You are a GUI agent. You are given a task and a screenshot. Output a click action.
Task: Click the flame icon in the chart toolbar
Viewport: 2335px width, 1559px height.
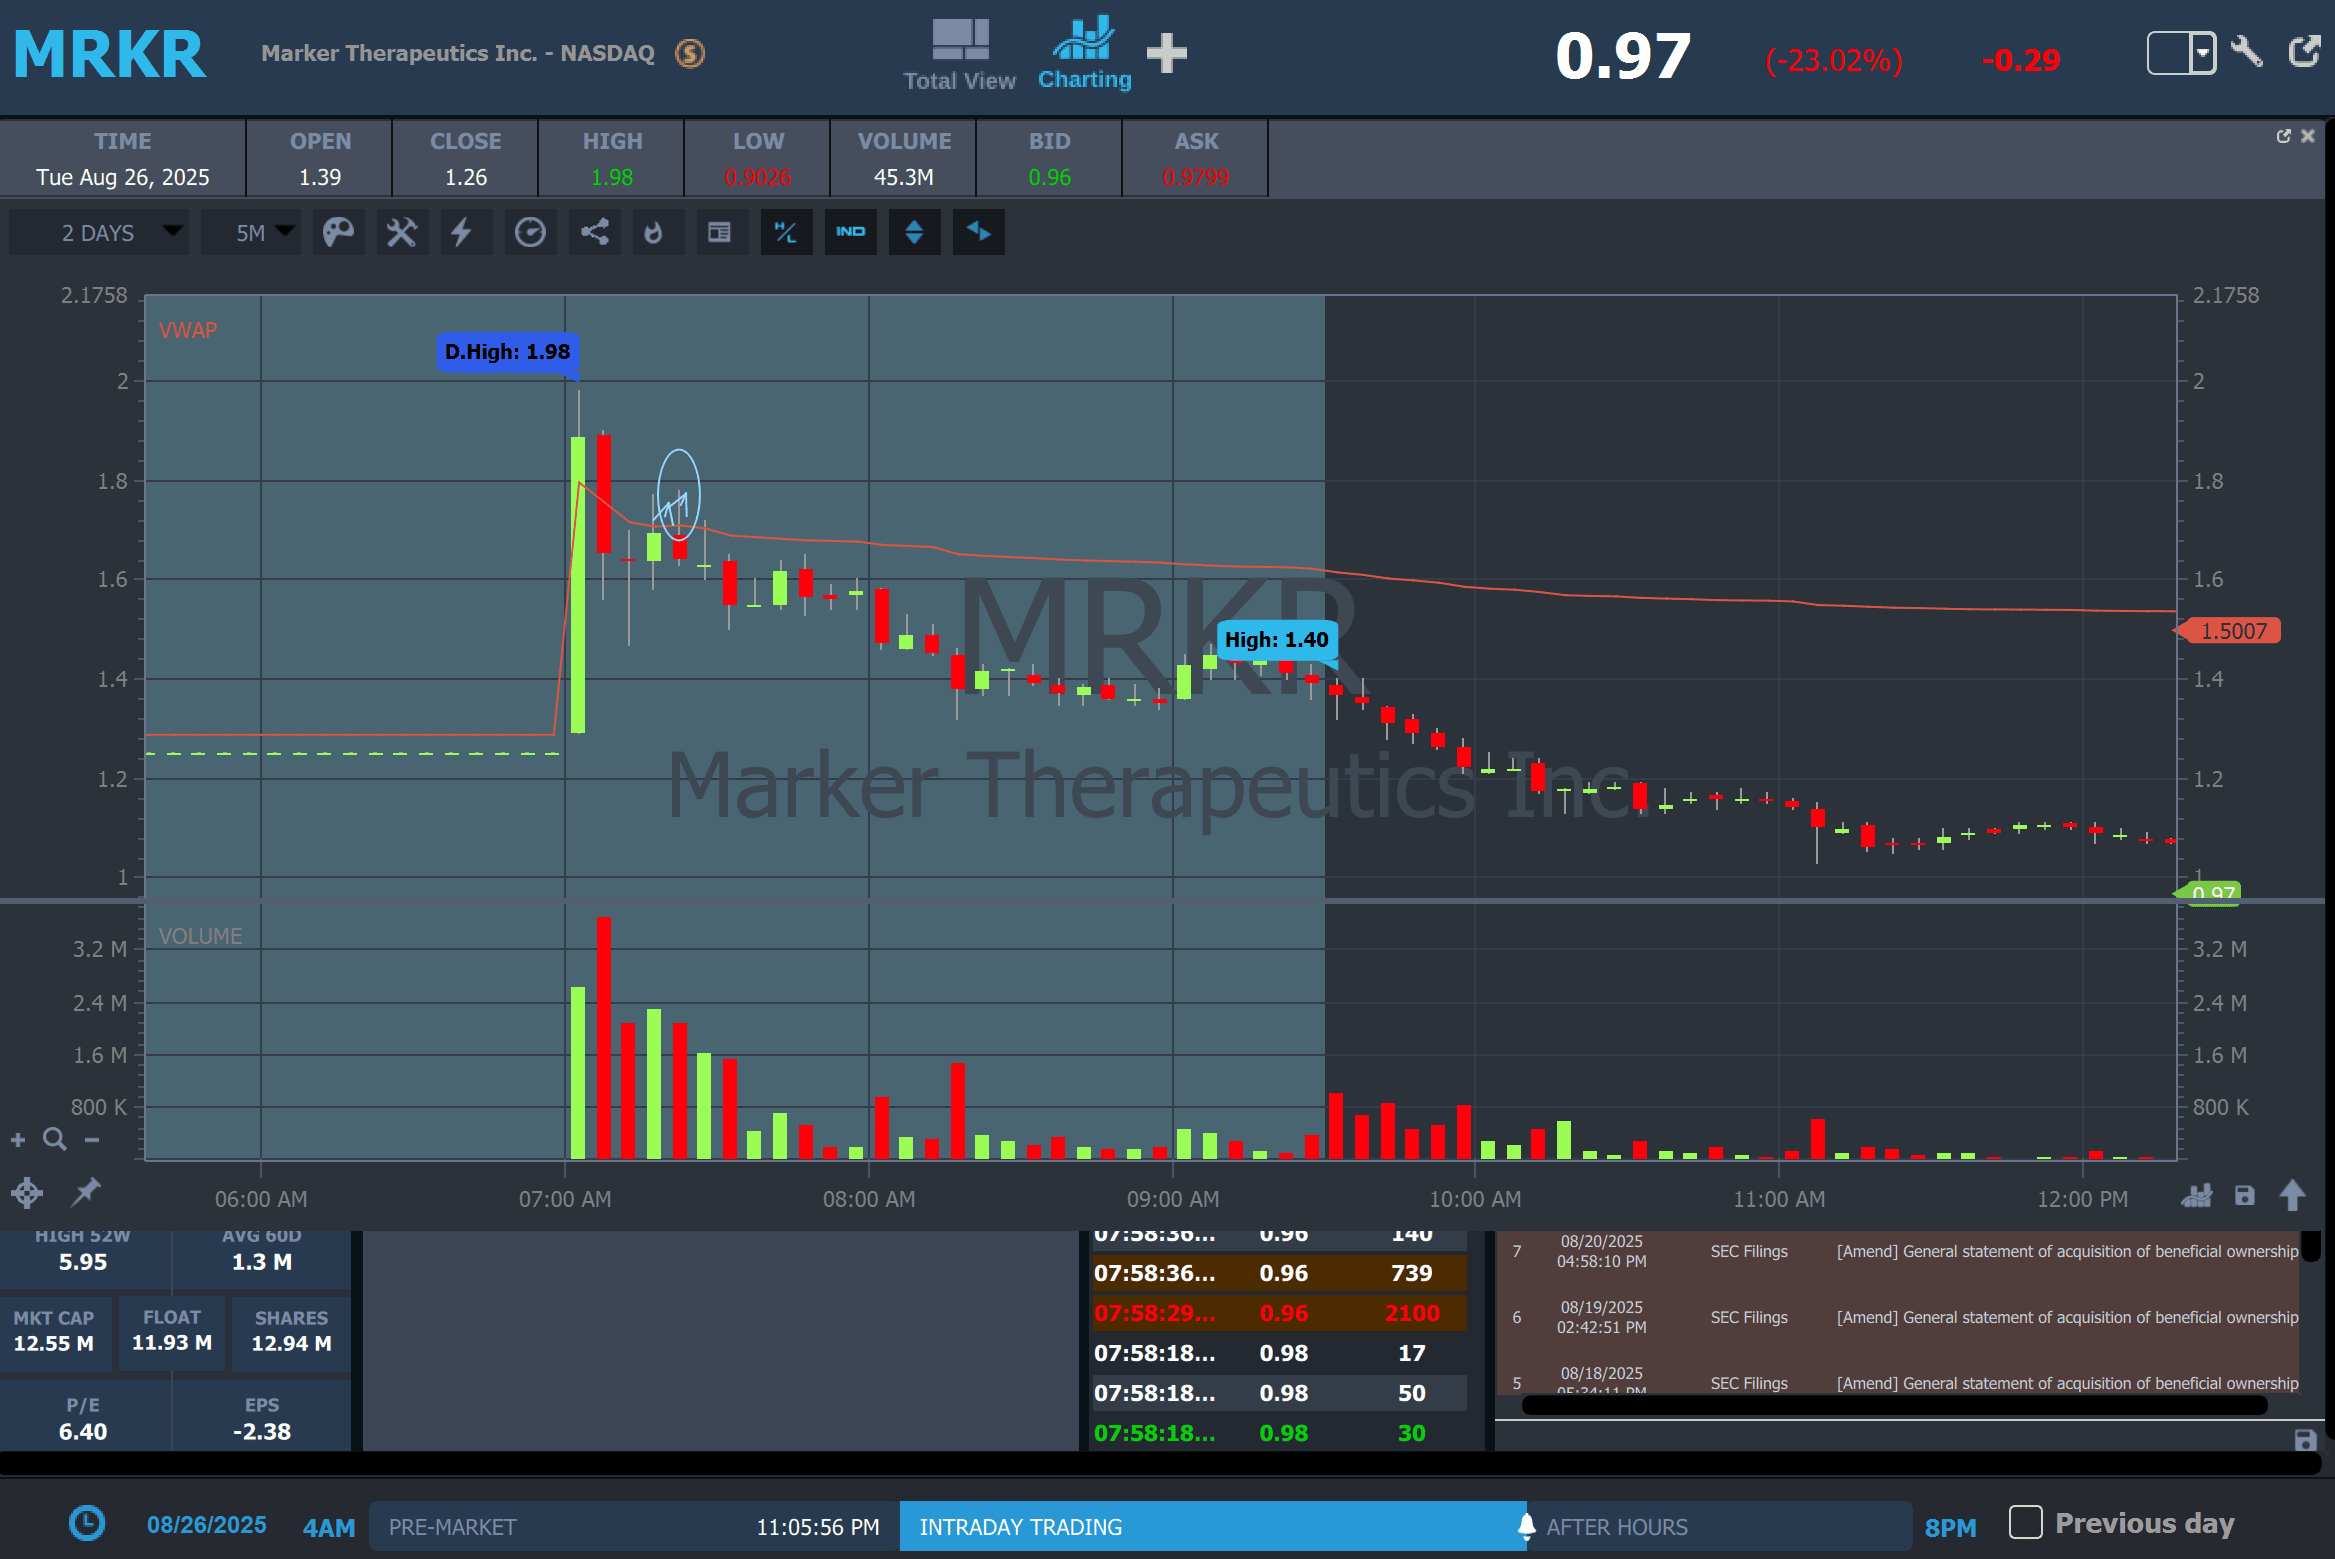tap(653, 233)
